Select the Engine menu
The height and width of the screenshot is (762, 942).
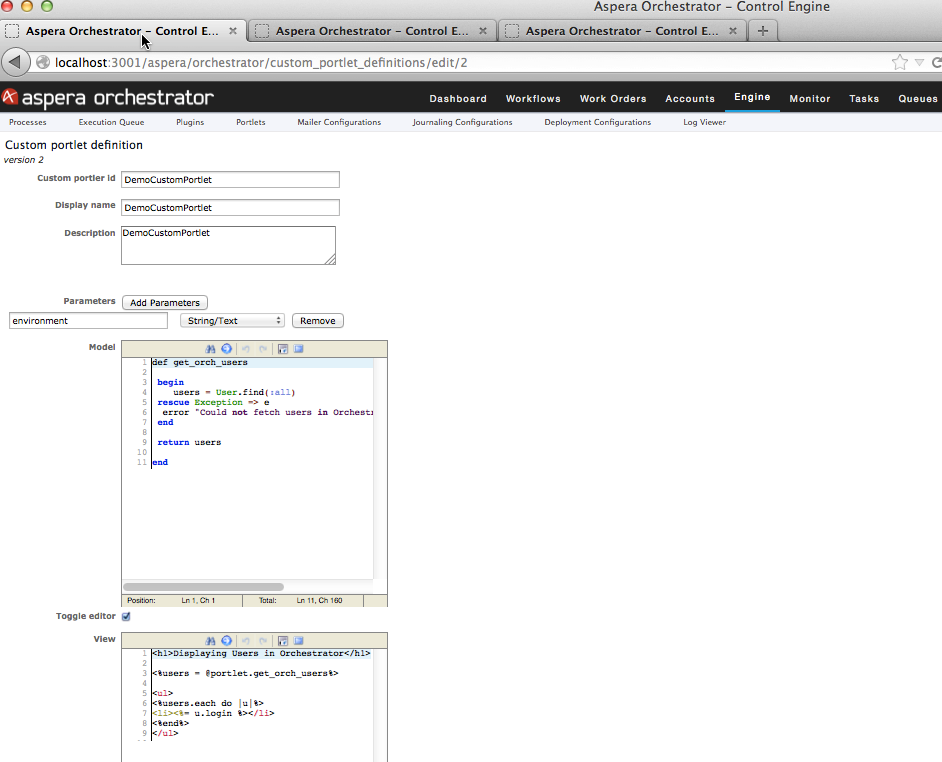tap(752, 97)
